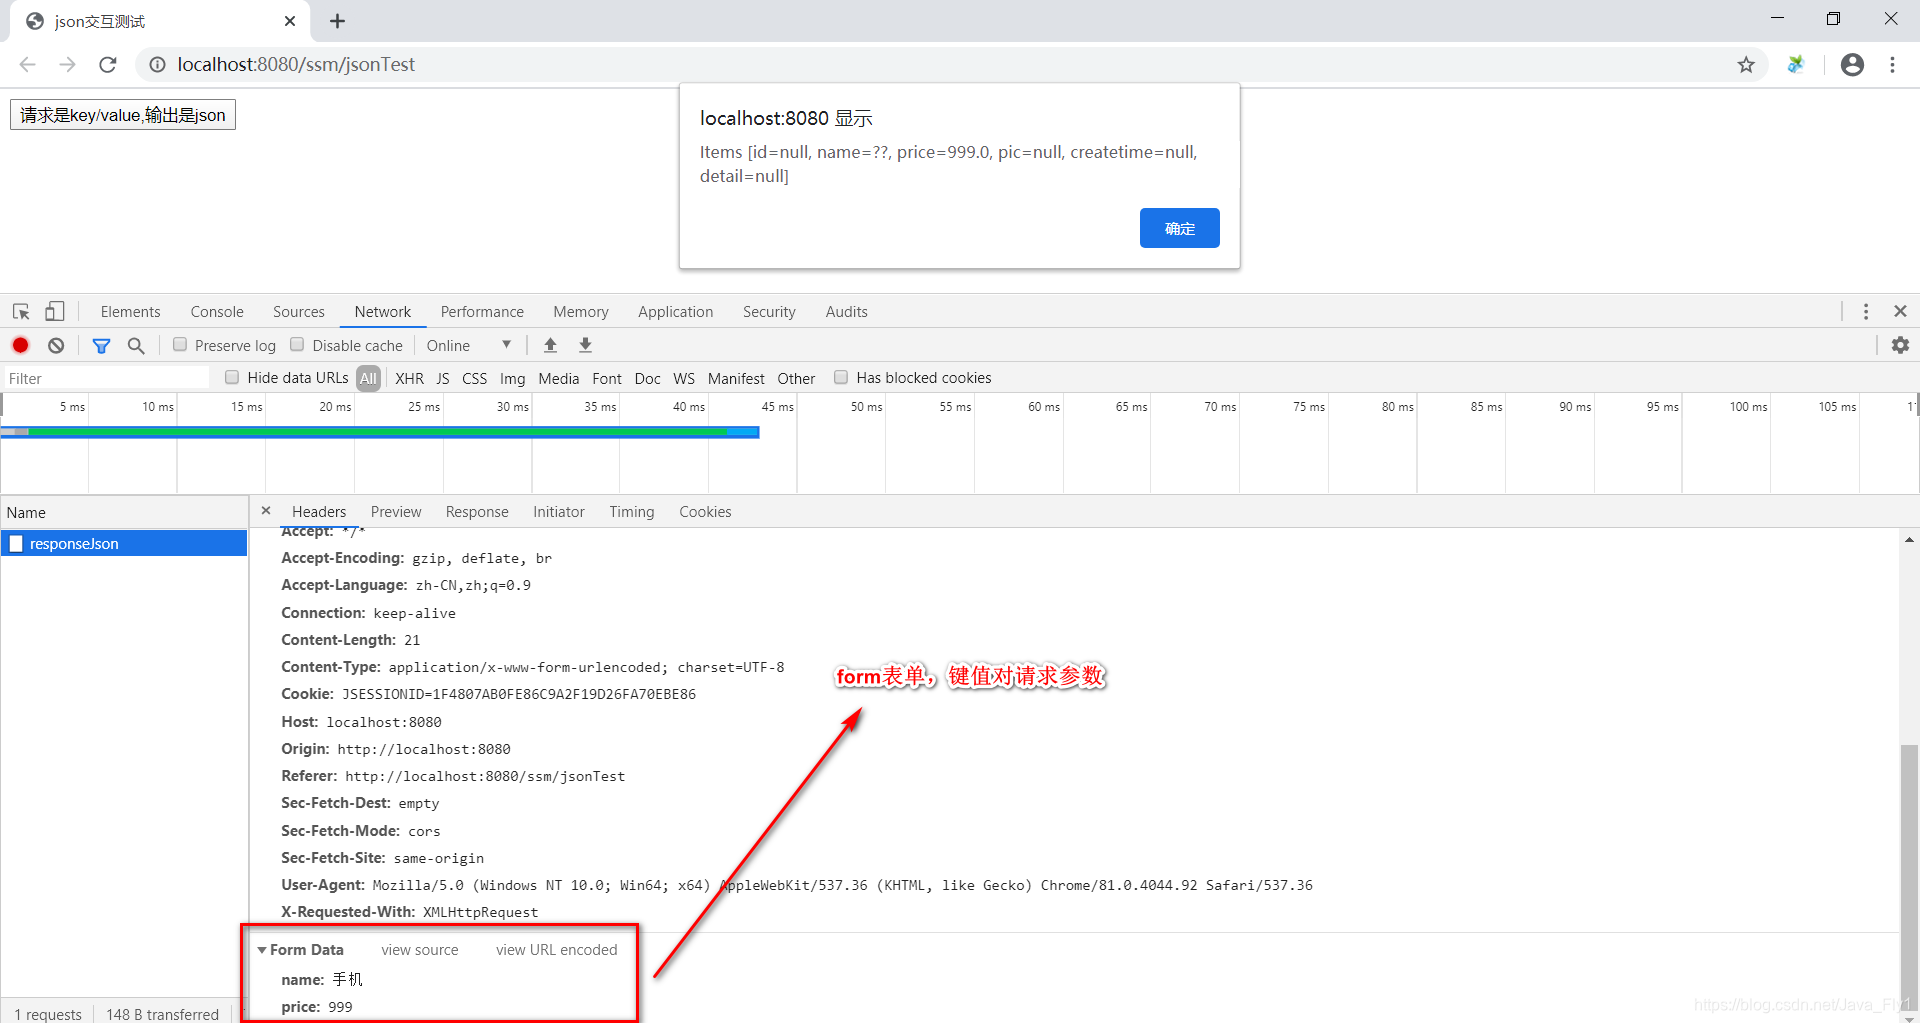Click the browser forward arrow
Viewport: 1920px width, 1023px height.
(x=68, y=65)
